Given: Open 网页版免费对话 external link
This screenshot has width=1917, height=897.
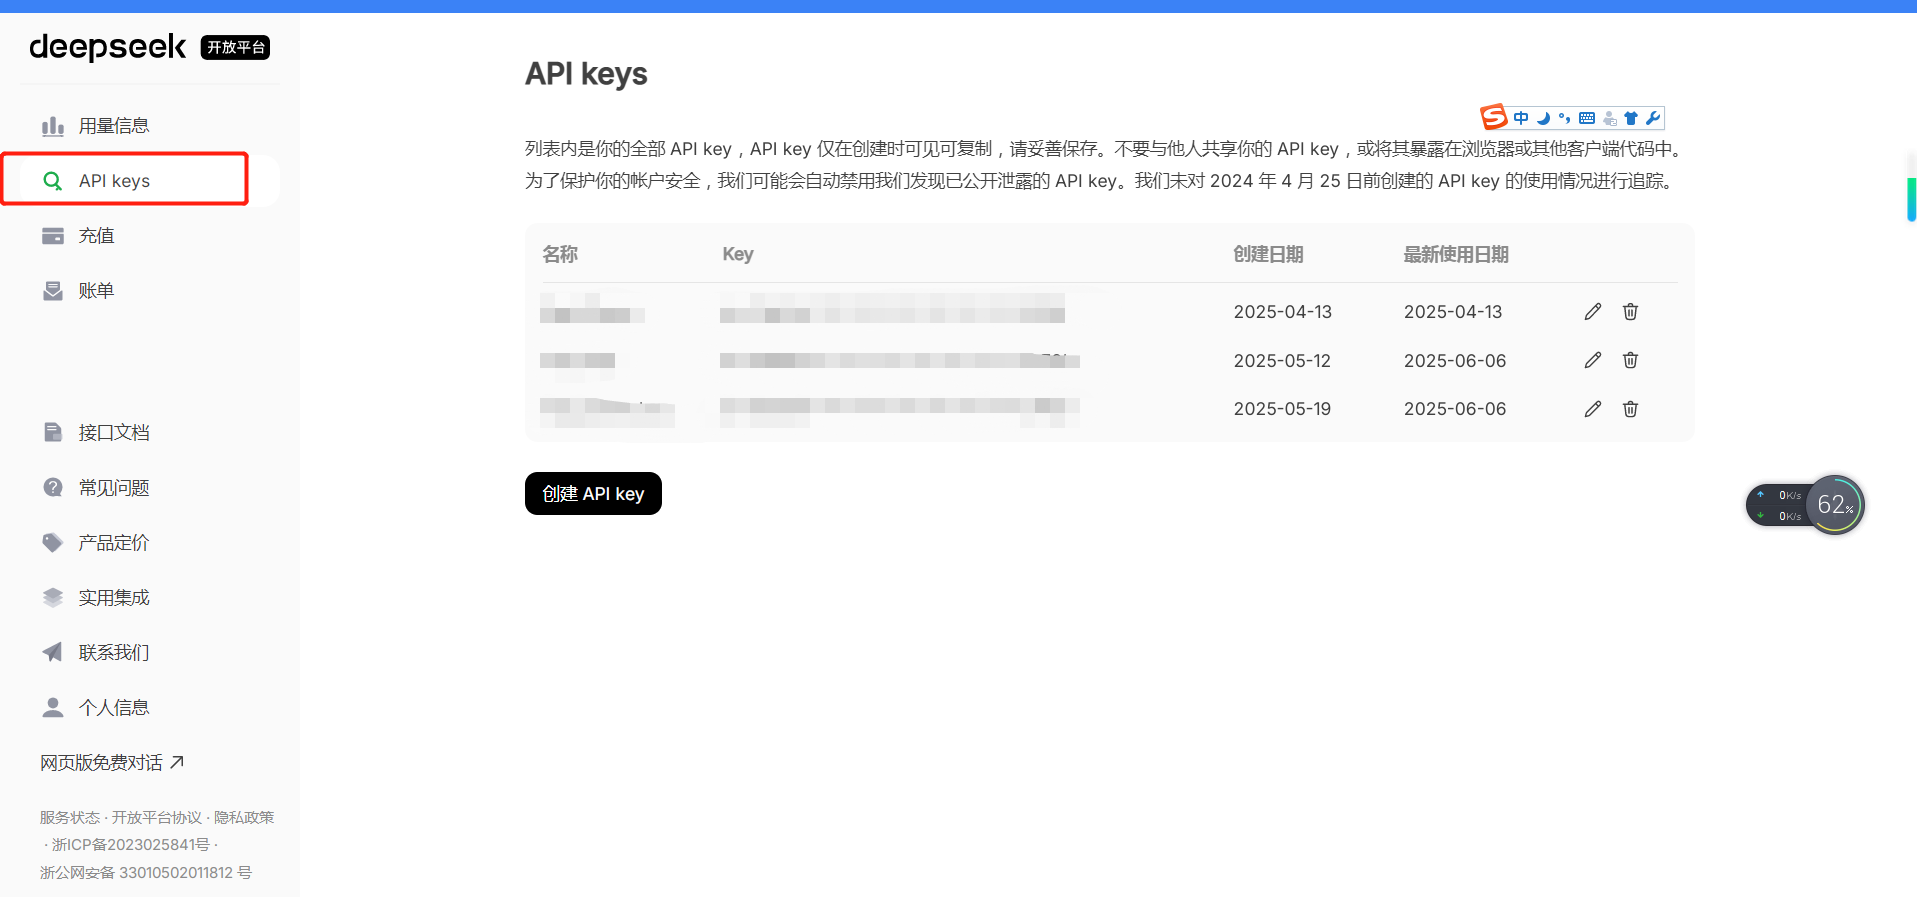Looking at the screenshot, I should pos(112,763).
